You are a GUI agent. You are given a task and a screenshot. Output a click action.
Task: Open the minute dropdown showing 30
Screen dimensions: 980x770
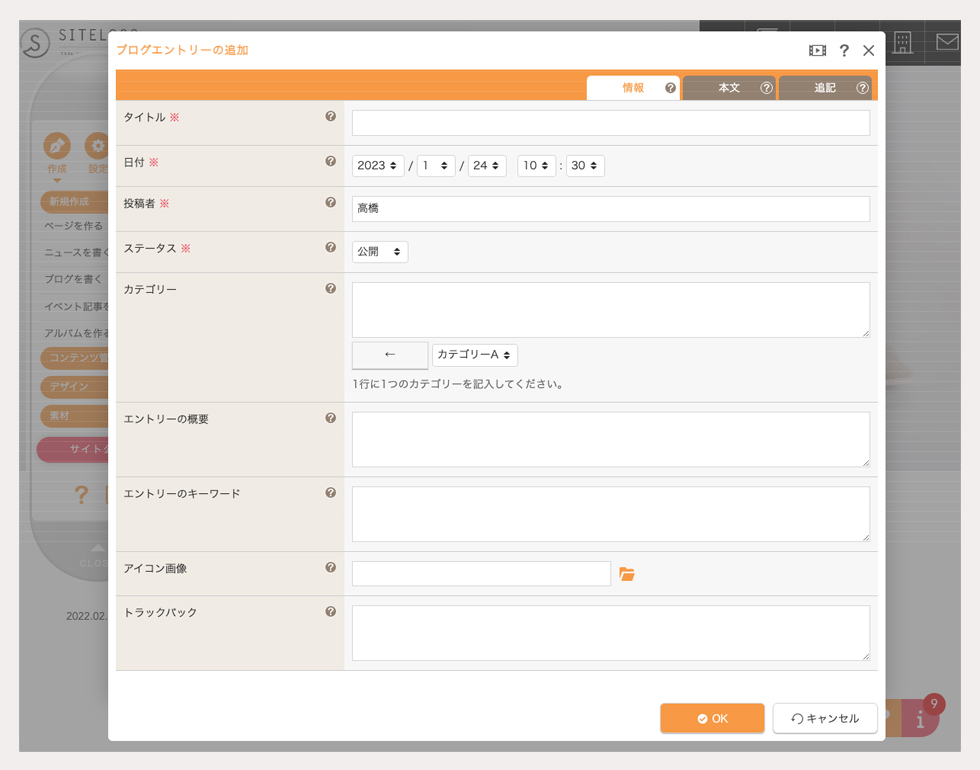coord(585,166)
